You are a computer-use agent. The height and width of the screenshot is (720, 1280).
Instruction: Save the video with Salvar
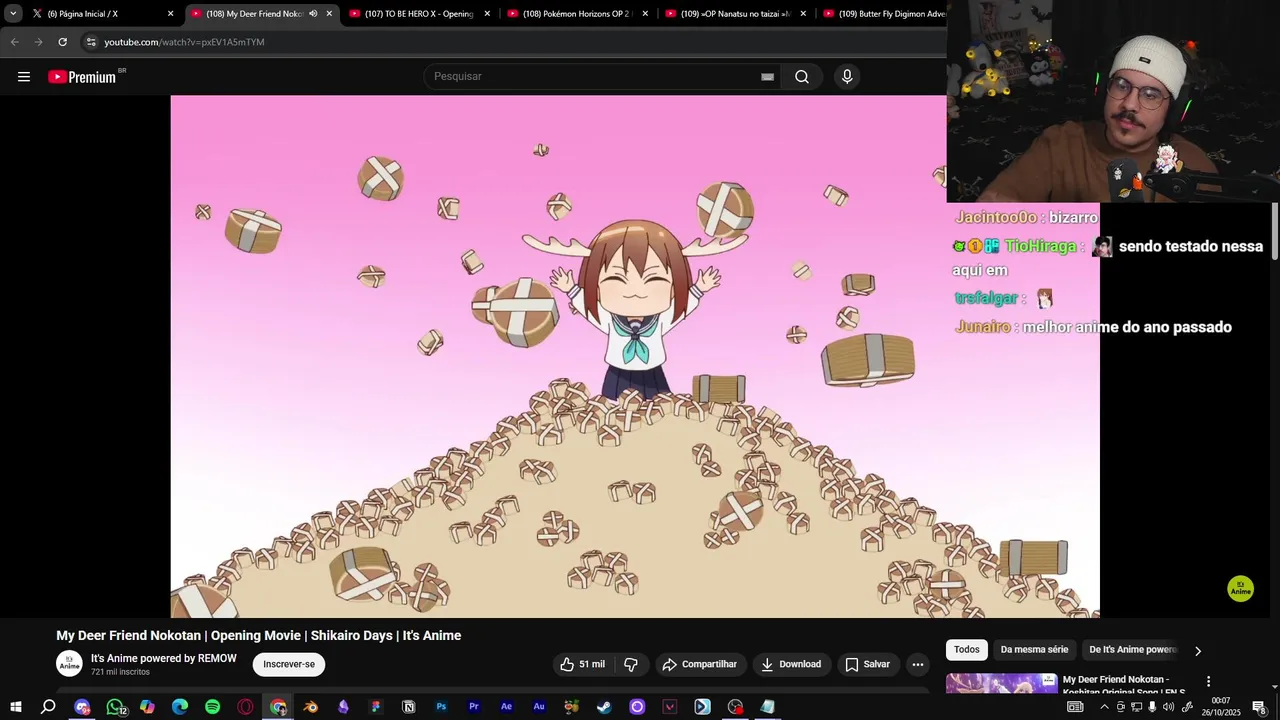867,664
